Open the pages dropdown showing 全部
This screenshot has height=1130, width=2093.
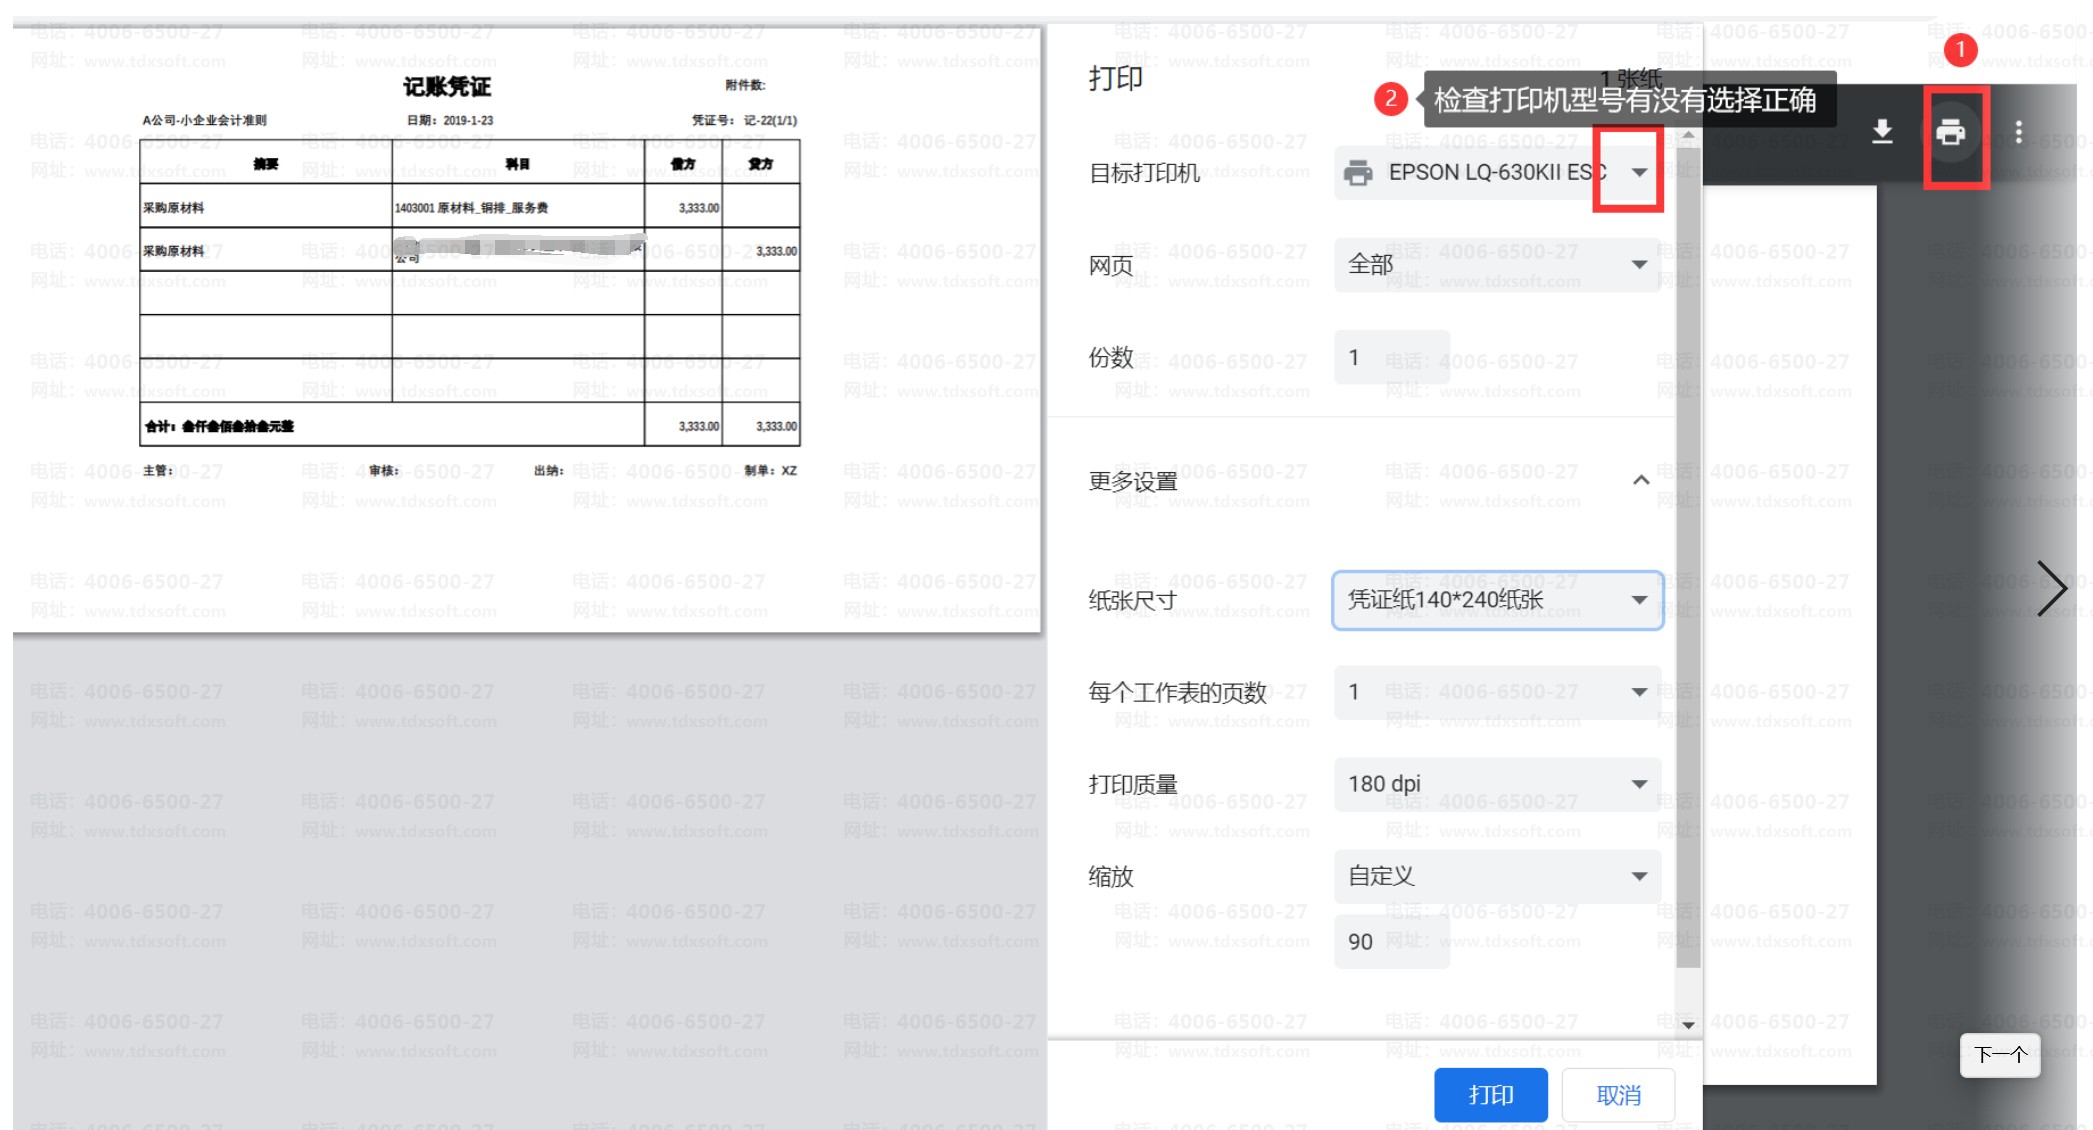pyautogui.click(x=1497, y=265)
